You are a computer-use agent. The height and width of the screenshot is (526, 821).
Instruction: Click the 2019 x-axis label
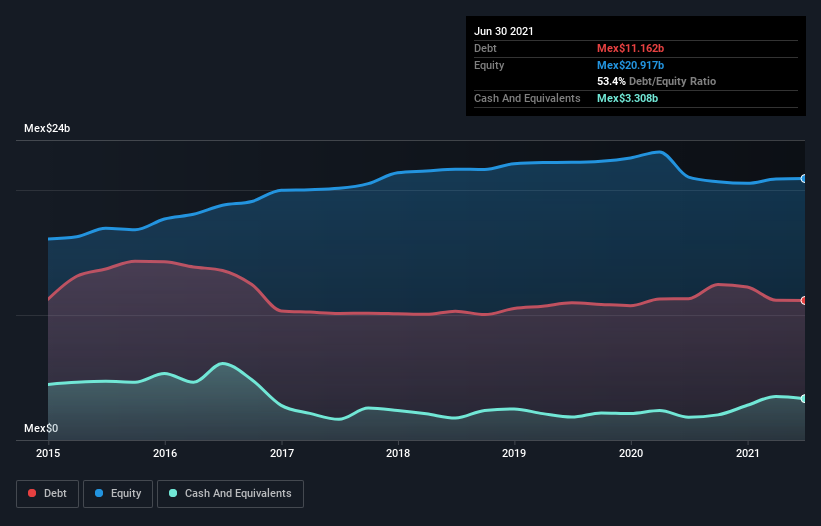[514, 453]
